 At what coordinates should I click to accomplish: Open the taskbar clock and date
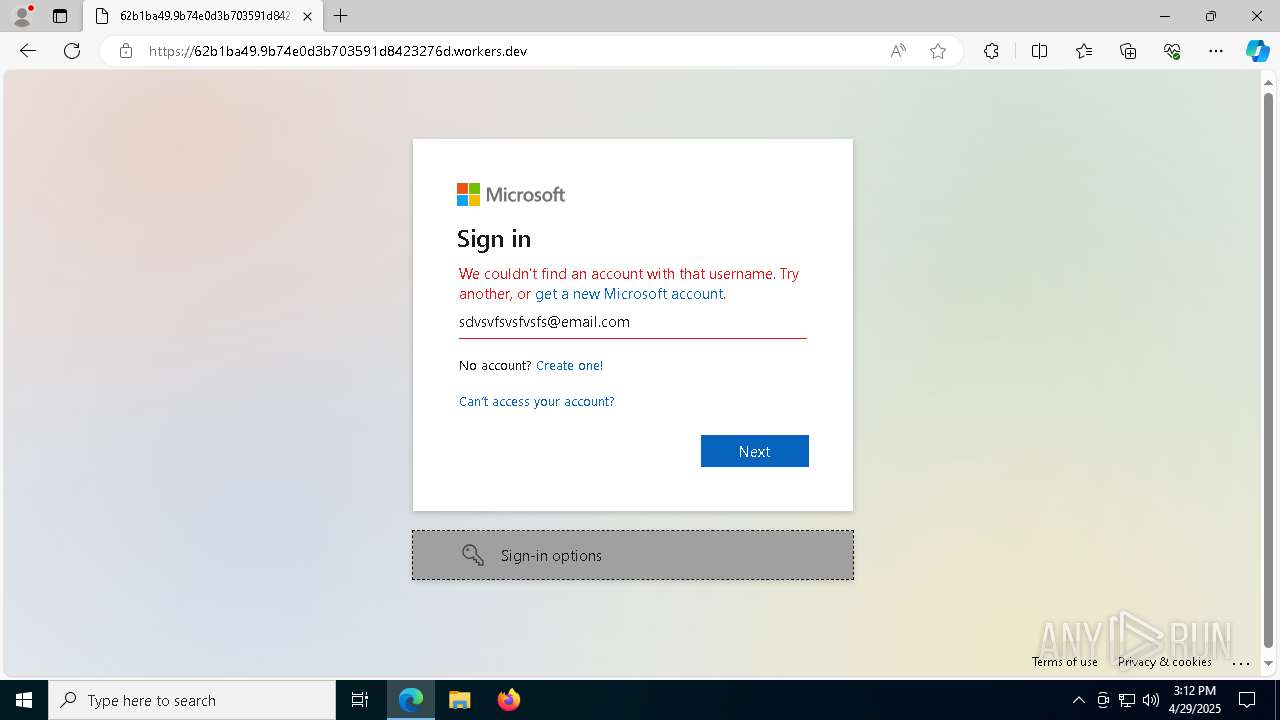point(1194,700)
